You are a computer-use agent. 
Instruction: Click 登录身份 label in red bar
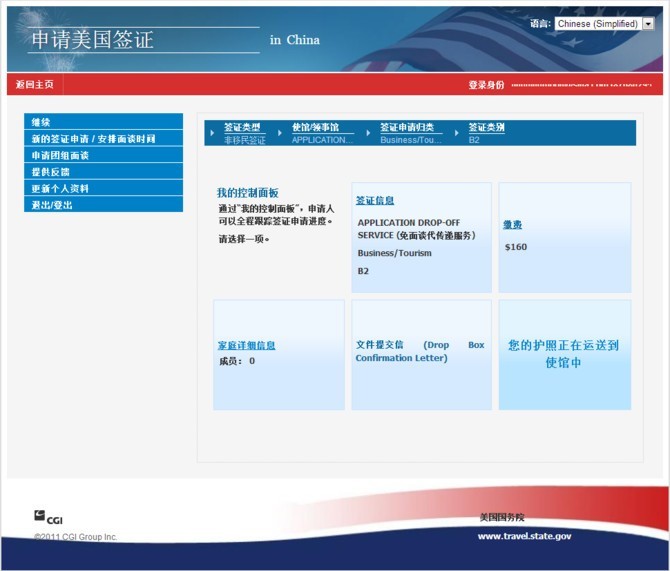pyautogui.click(x=486, y=85)
